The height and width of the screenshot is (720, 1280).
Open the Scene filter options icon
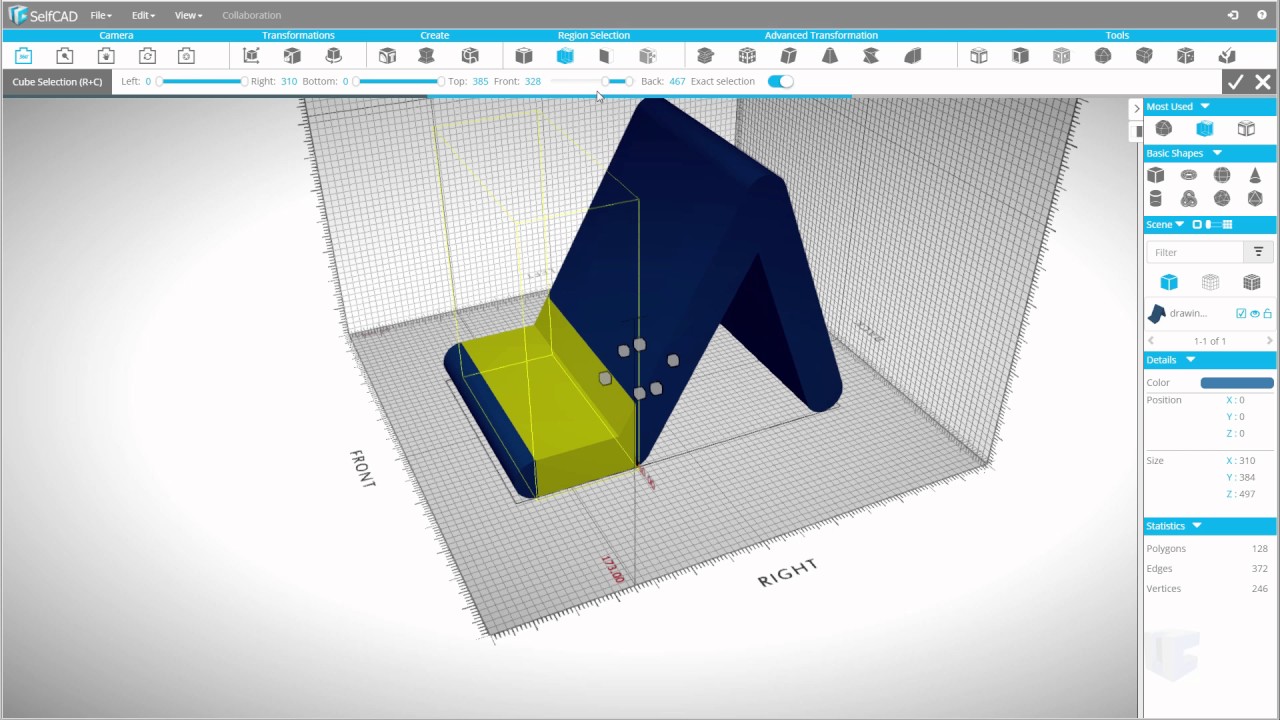click(x=1258, y=251)
